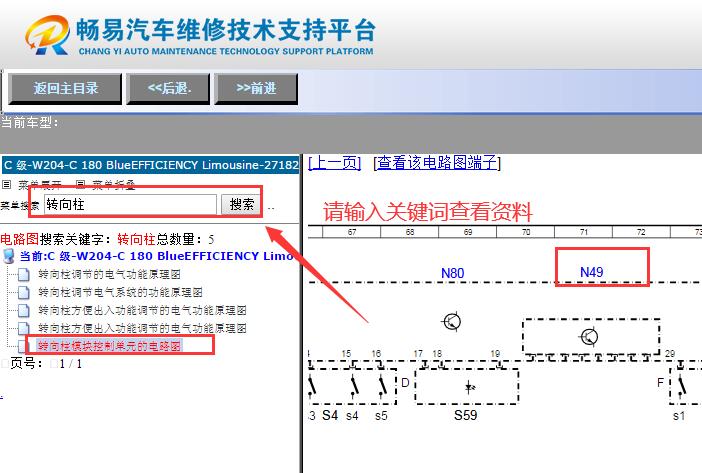
Task: Click the page icon of 转向柱调节电气系统的功能原理图
Action: coord(24,292)
